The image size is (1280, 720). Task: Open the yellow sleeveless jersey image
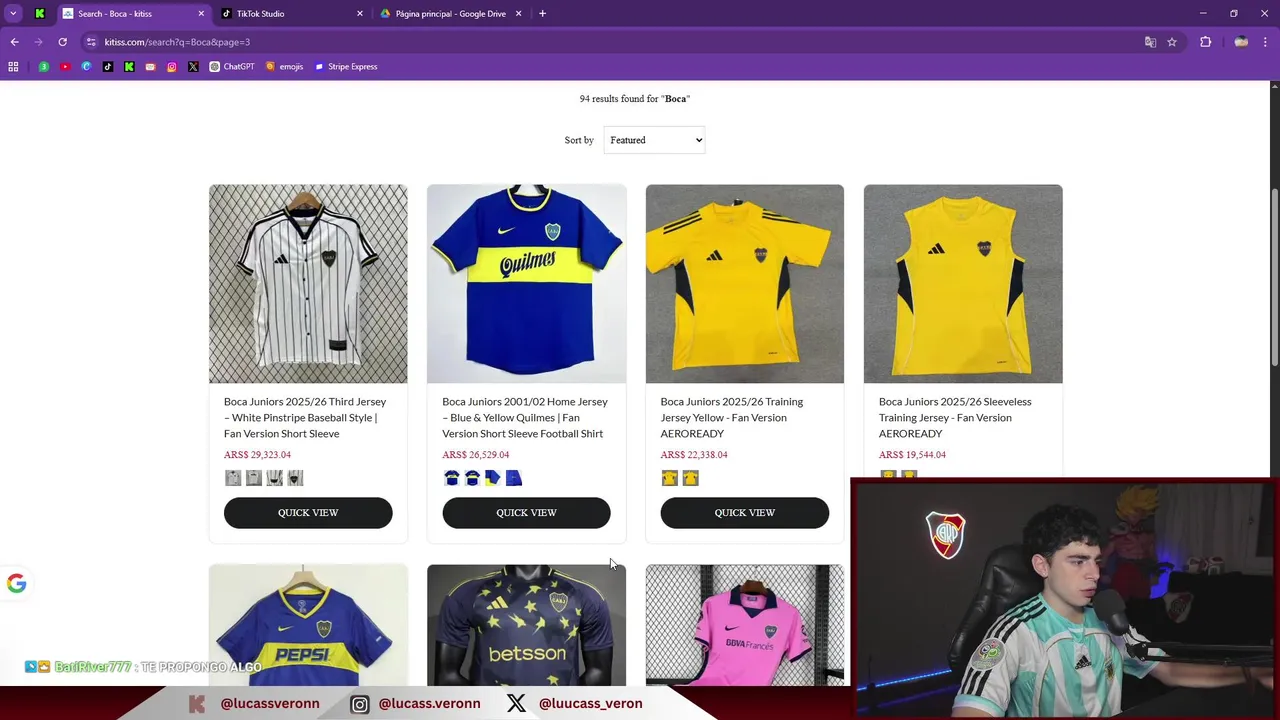[x=963, y=283]
